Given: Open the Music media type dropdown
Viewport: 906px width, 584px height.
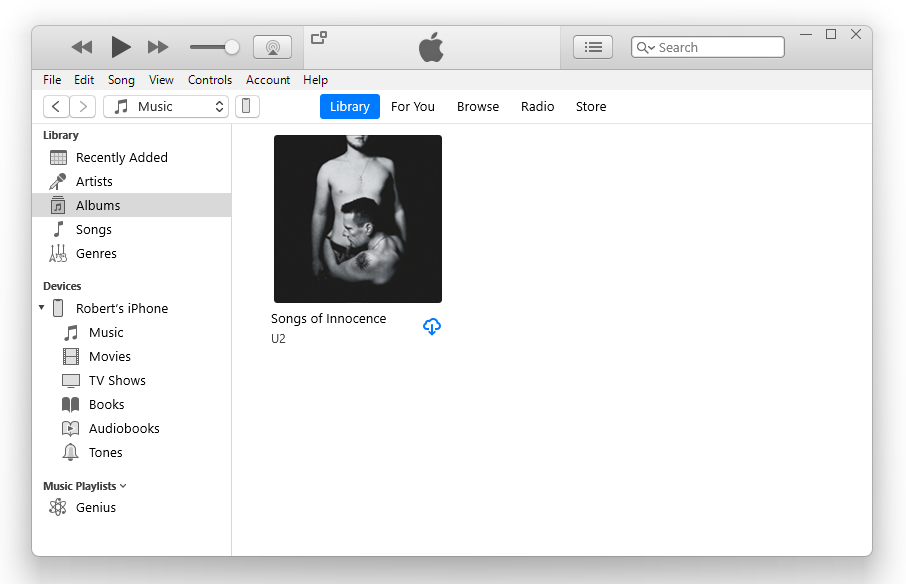Looking at the screenshot, I should click(166, 107).
